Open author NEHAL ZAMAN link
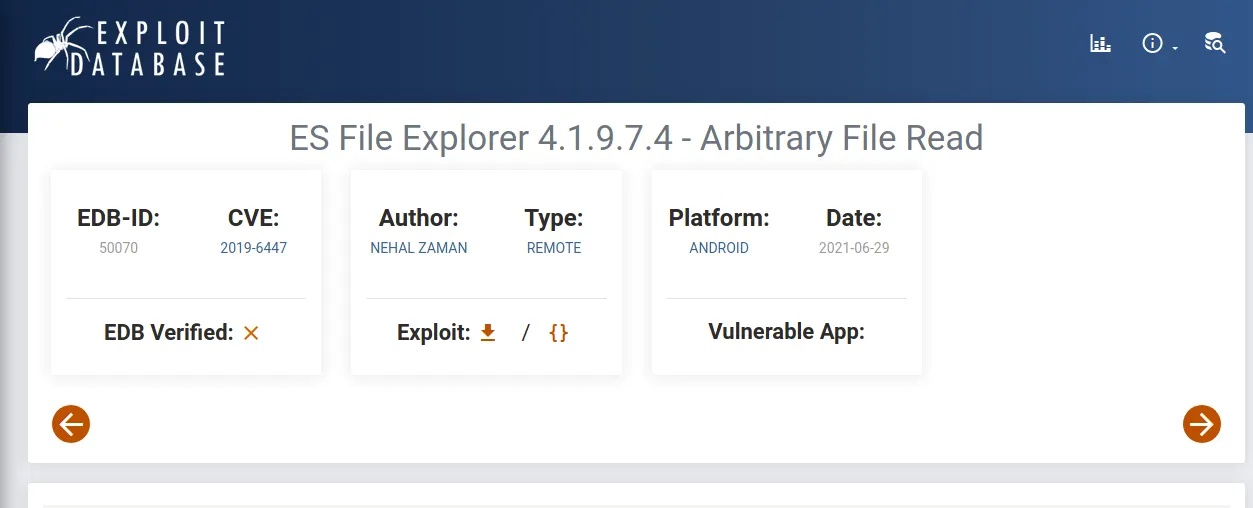This screenshot has height=508, width=1253. click(419, 247)
